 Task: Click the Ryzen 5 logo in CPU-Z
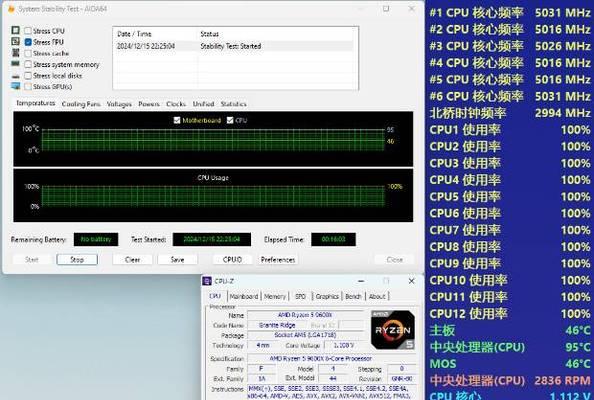point(393,330)
